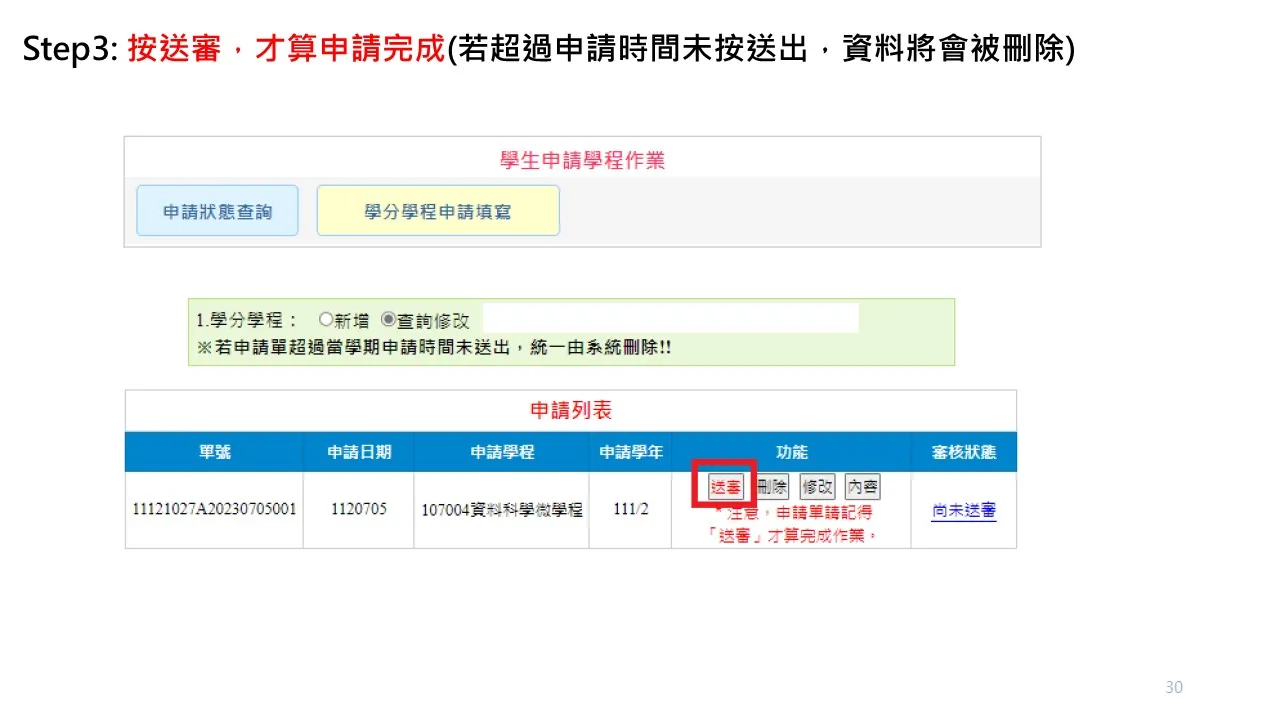Select application number 11121027A20230705001 cell
Image resolution: width=1280 pixels, height=720 pixels.
point(214,509)
